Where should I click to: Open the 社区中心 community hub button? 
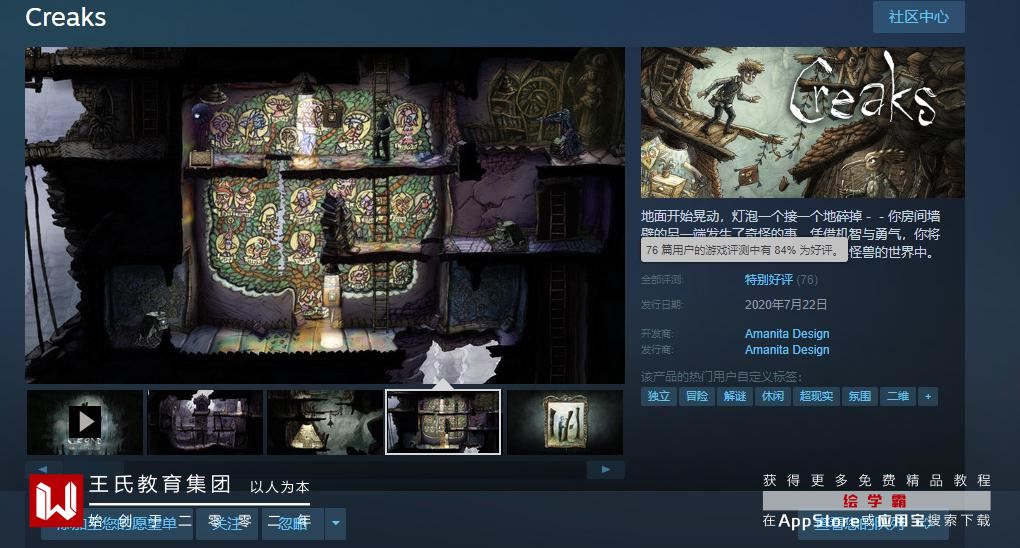click(x=919, y=17)
